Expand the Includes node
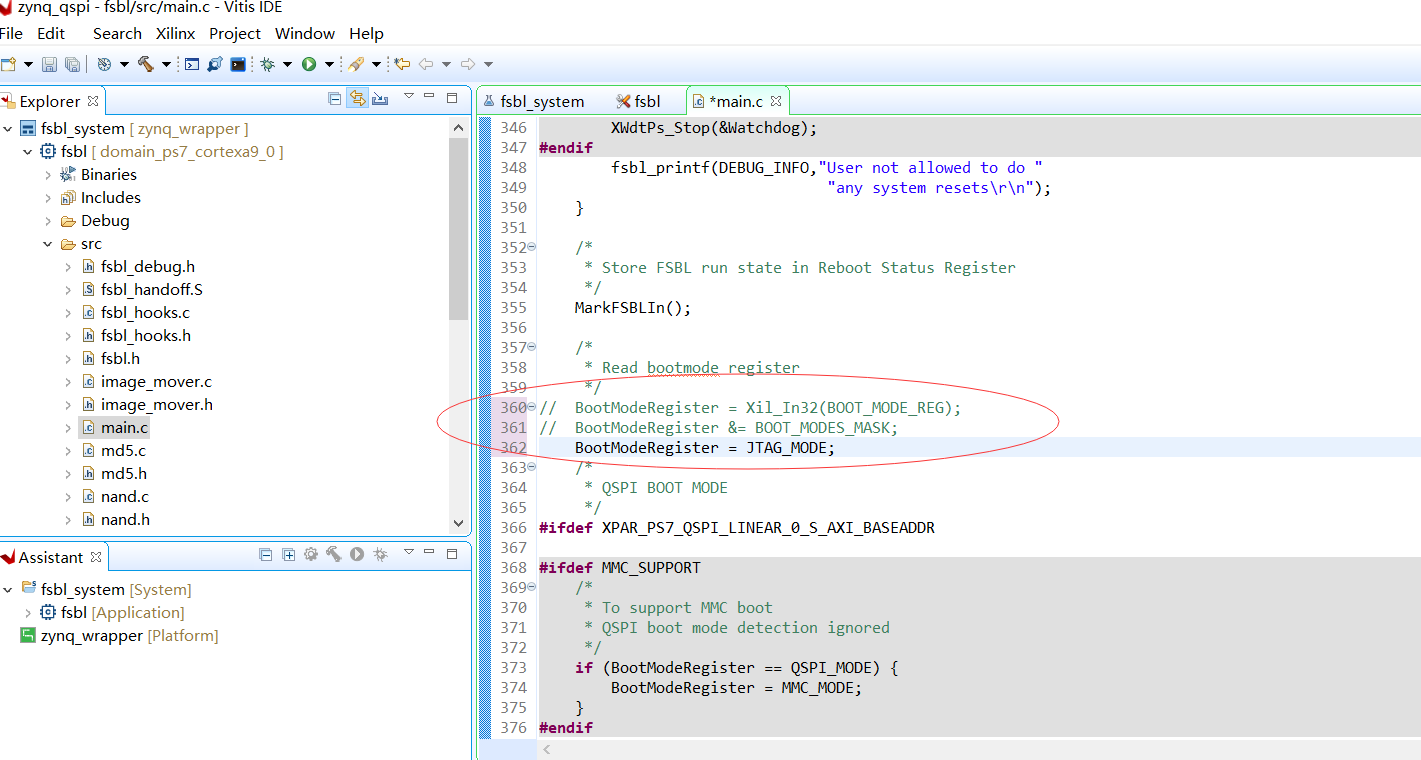Screen dimensions: 1421x760 tap(48, 198)
